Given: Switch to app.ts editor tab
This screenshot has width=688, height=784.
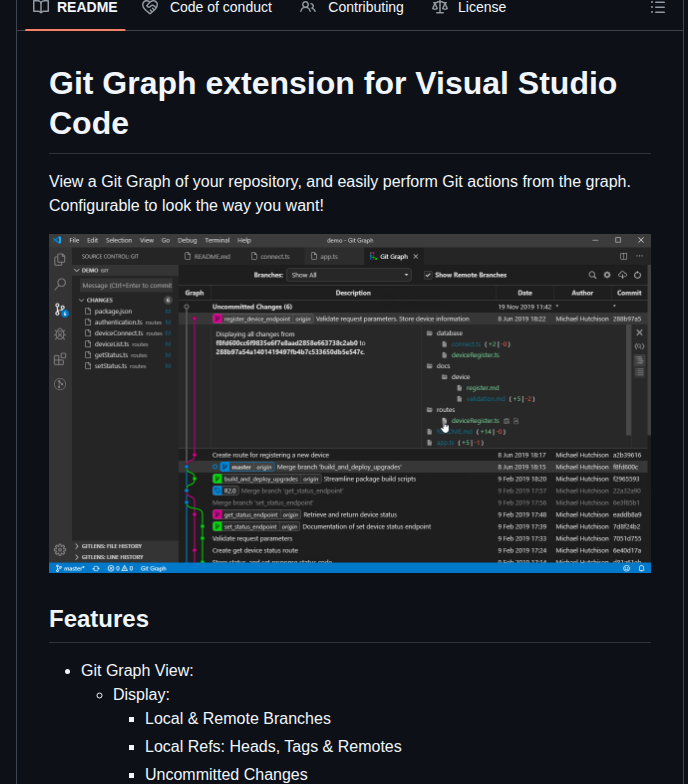Looking at the screenshot, I should (324, 256).
